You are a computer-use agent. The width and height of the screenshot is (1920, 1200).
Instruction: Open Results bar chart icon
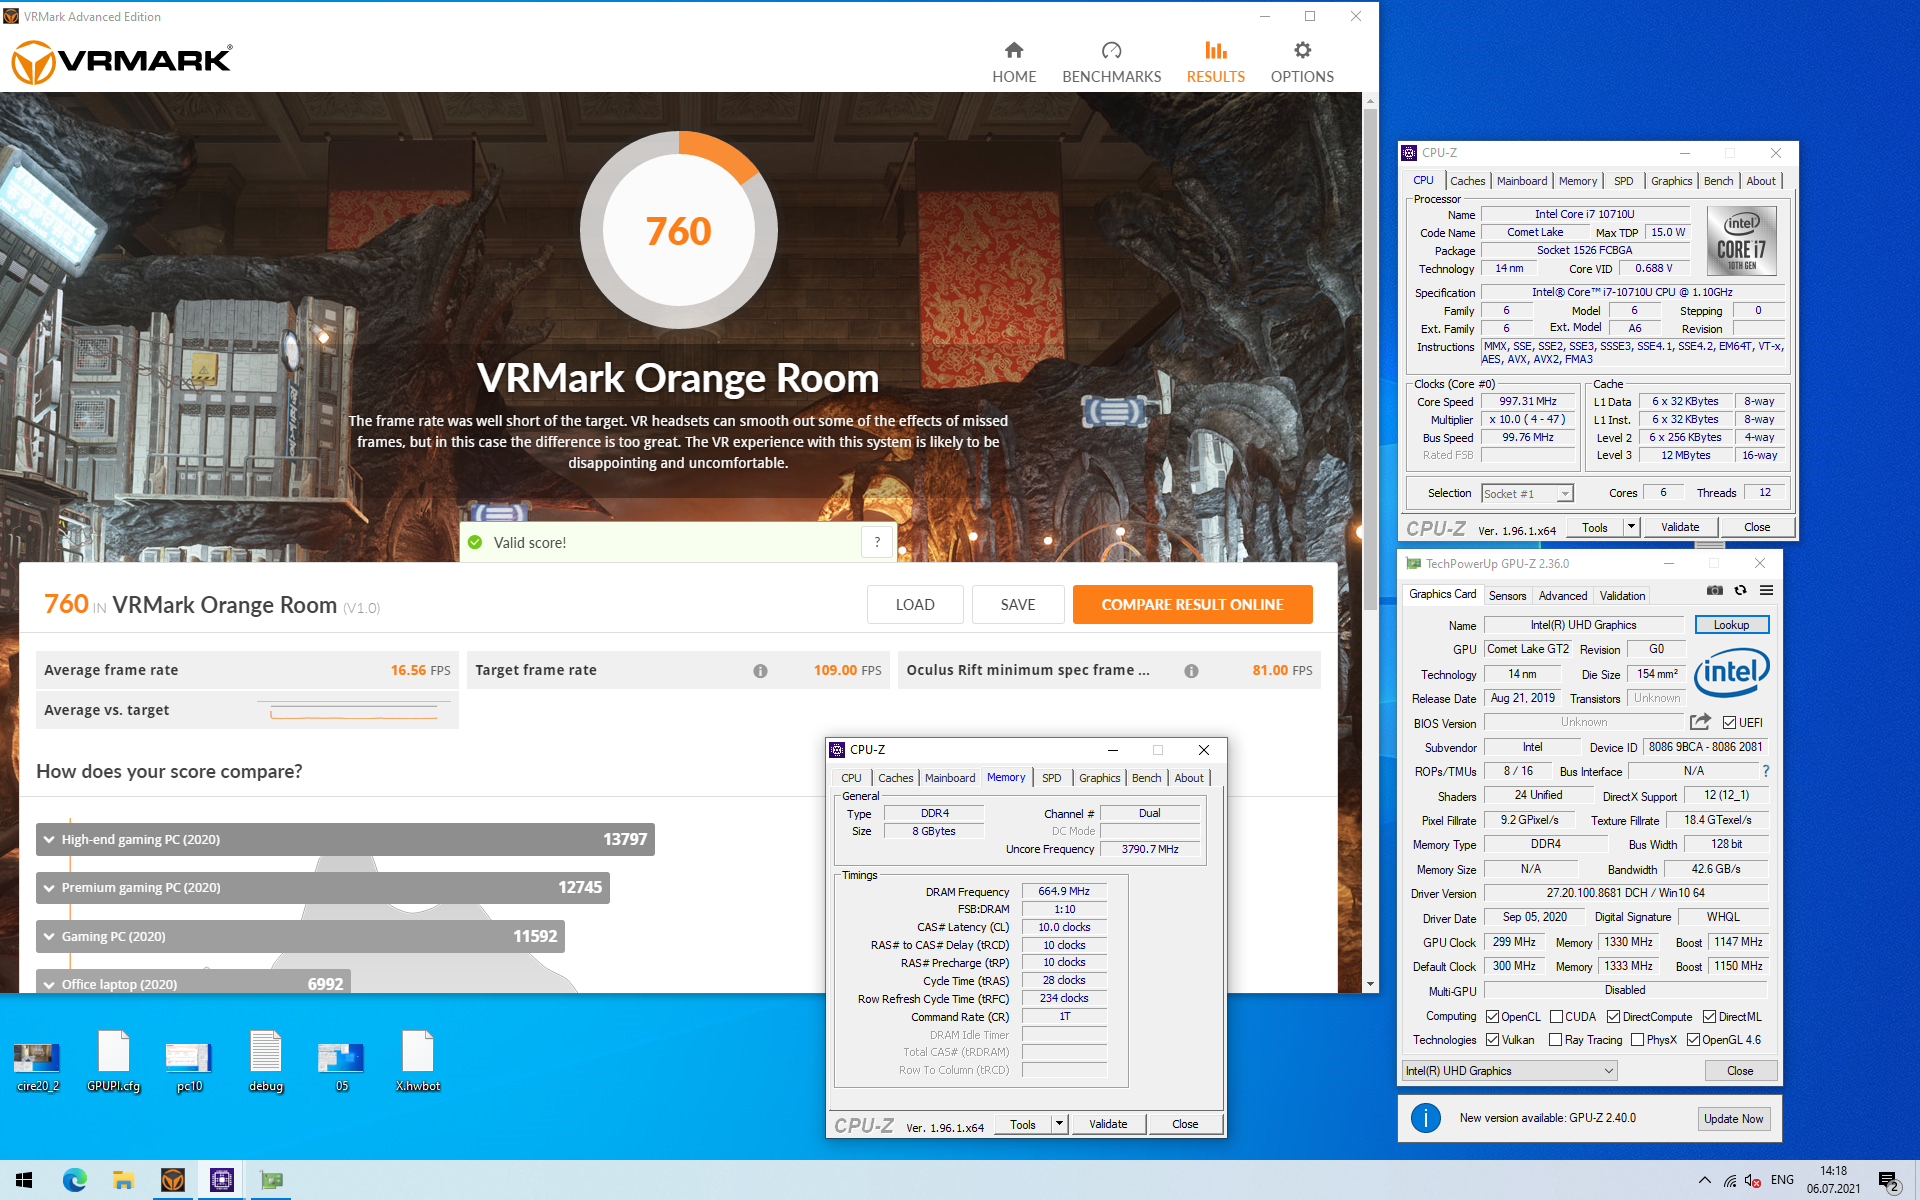tap(1215, 50)
